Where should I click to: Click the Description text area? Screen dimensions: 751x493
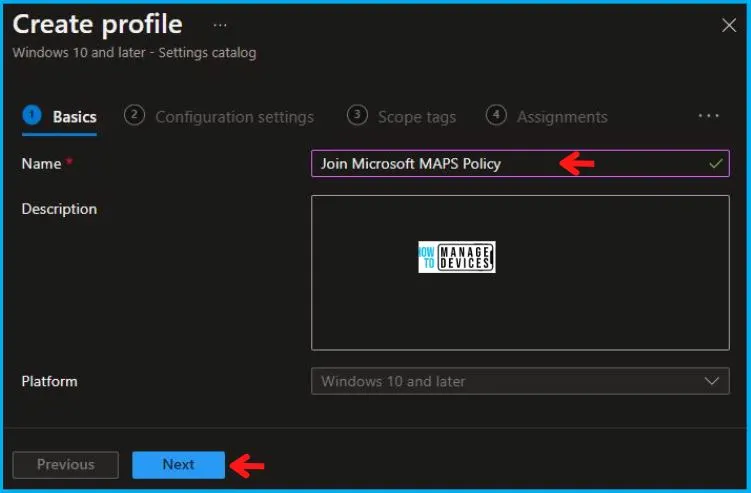click(x=520, y=273)
